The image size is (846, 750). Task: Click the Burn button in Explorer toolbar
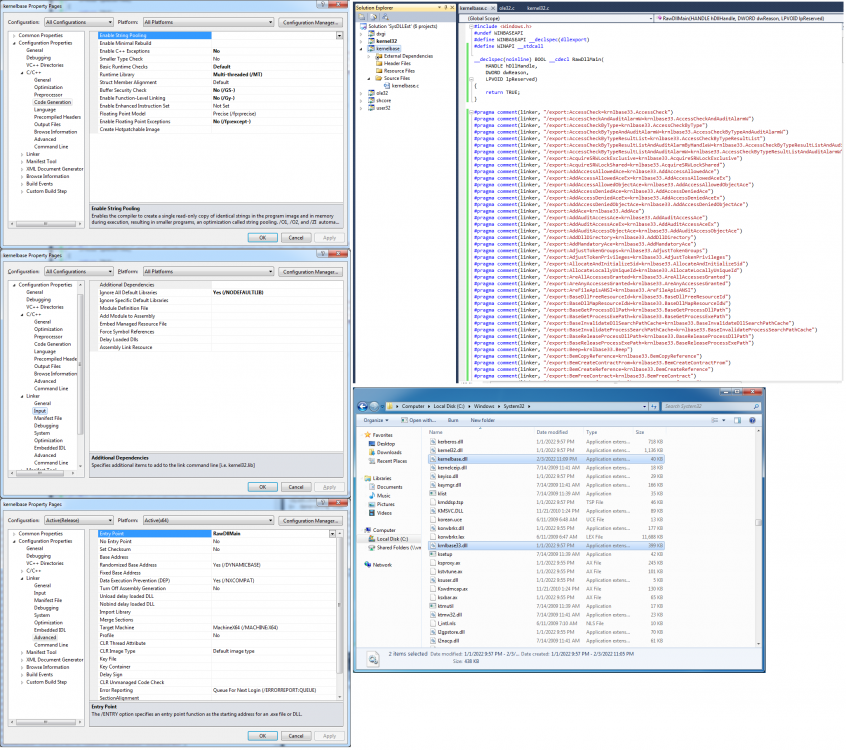click(x=453, y=420)
